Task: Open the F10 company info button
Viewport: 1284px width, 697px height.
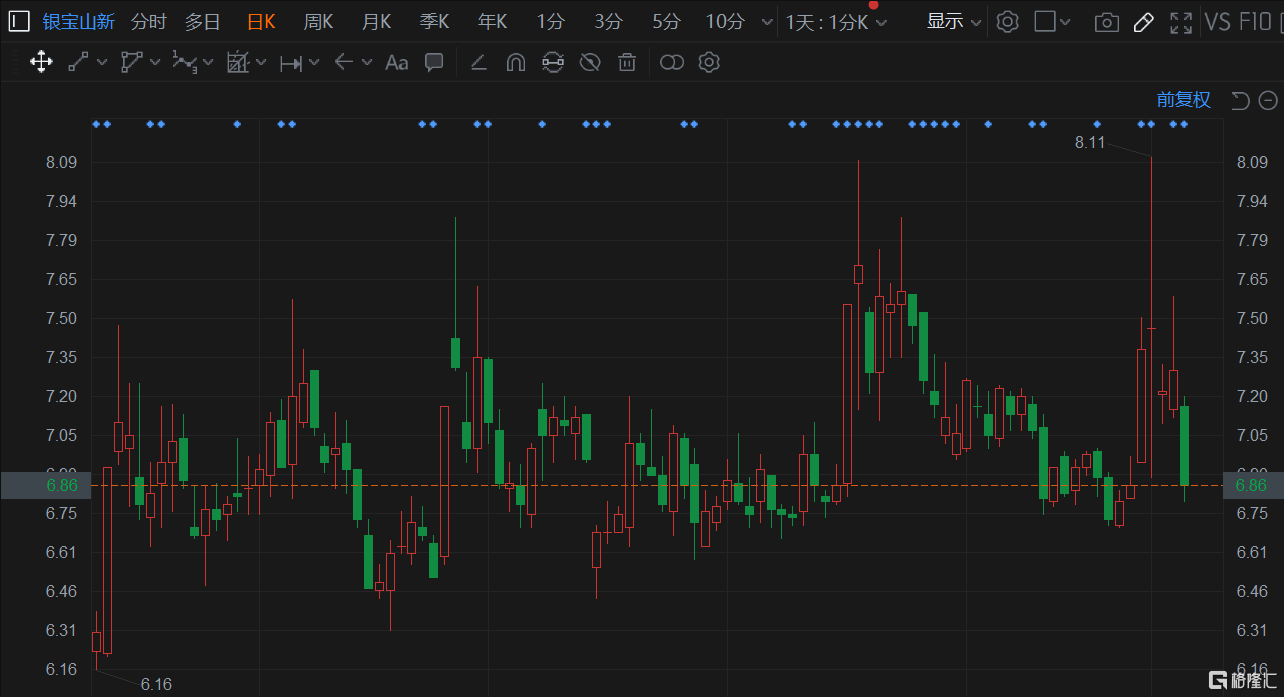Action: pyautogui.click(x=1255, y=22)
